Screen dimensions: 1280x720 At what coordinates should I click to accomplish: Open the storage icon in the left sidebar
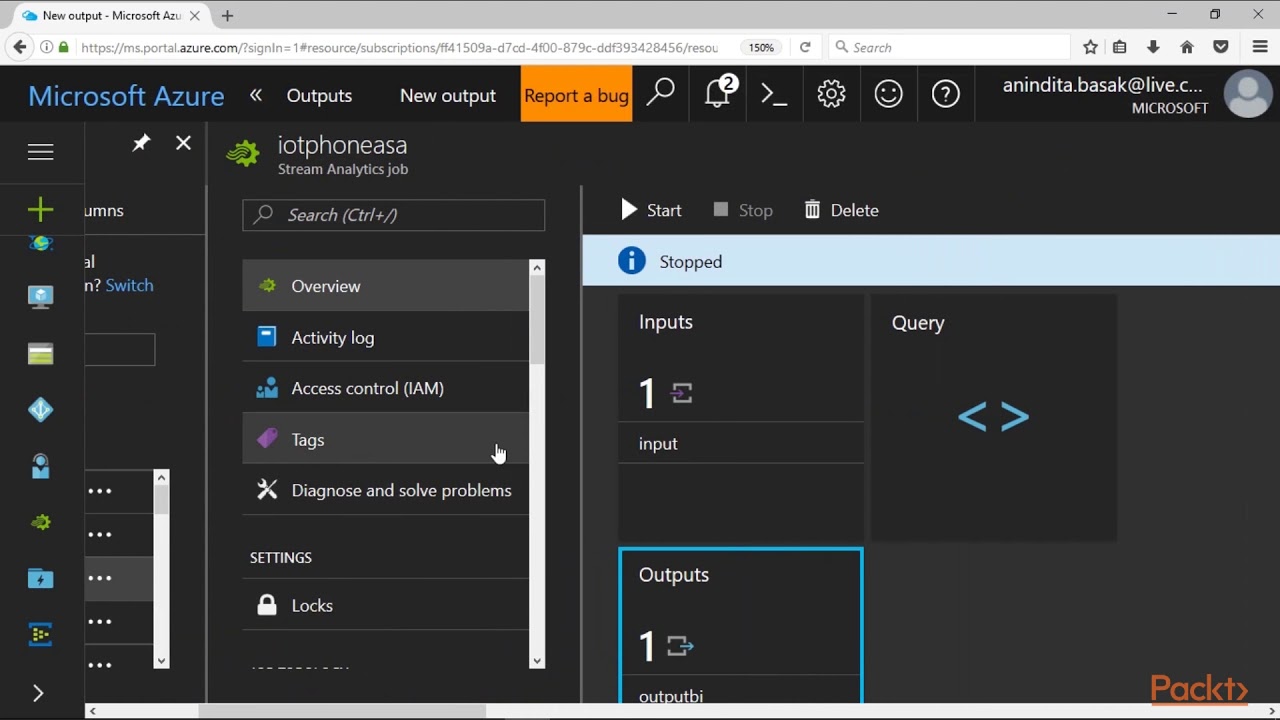pyautogui.click(x=41, y=354)
